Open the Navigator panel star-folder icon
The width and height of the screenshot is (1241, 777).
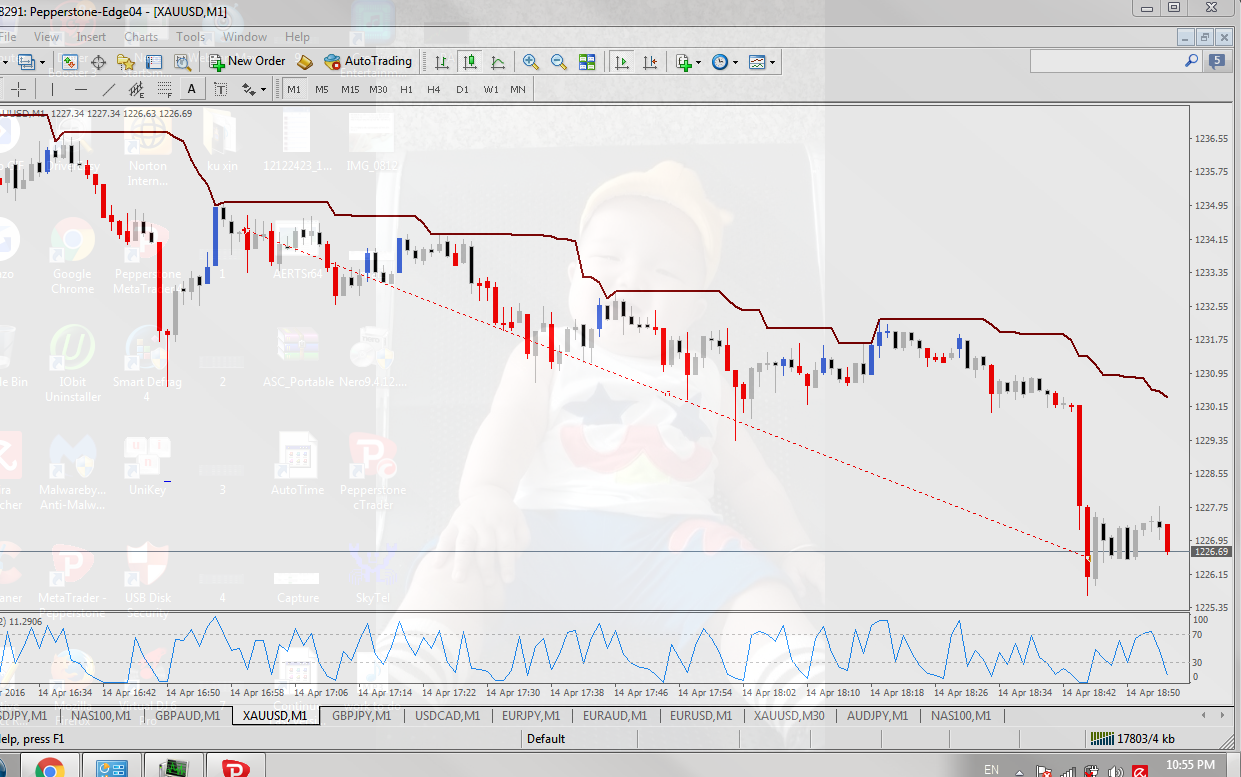tap(126, 62)
